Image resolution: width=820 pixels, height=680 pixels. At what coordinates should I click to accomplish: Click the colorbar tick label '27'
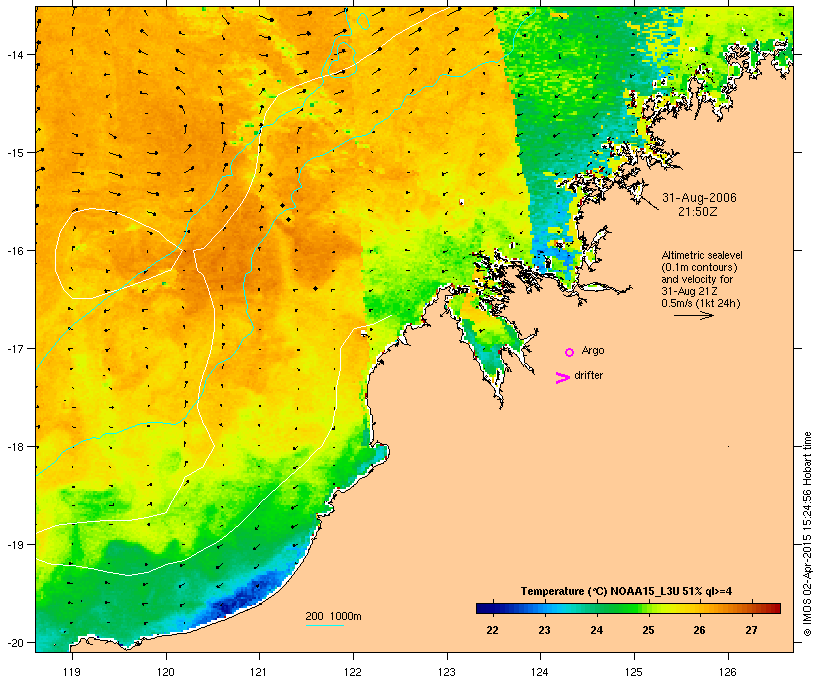coord(751,630)
